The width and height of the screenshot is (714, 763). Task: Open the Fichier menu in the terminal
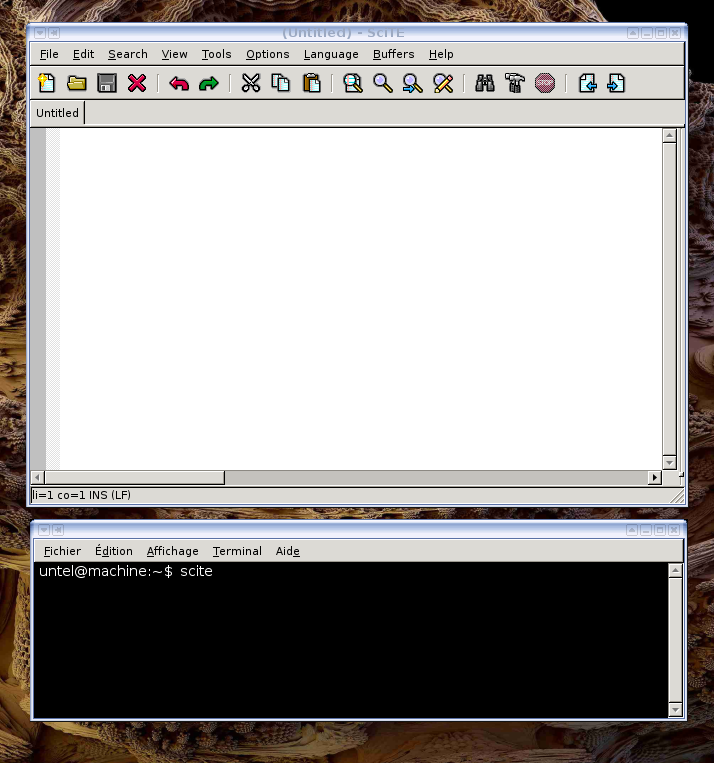[62, 551]
